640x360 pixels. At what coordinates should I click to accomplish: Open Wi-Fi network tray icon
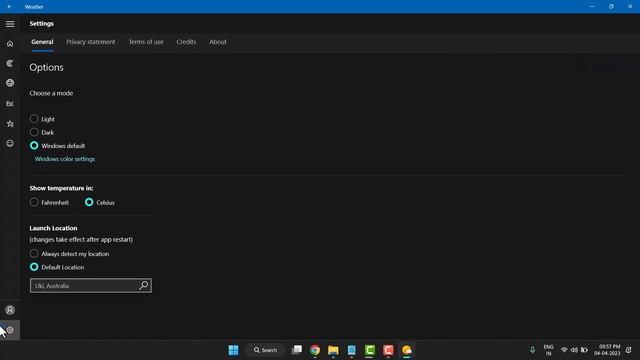pos(564,350)
